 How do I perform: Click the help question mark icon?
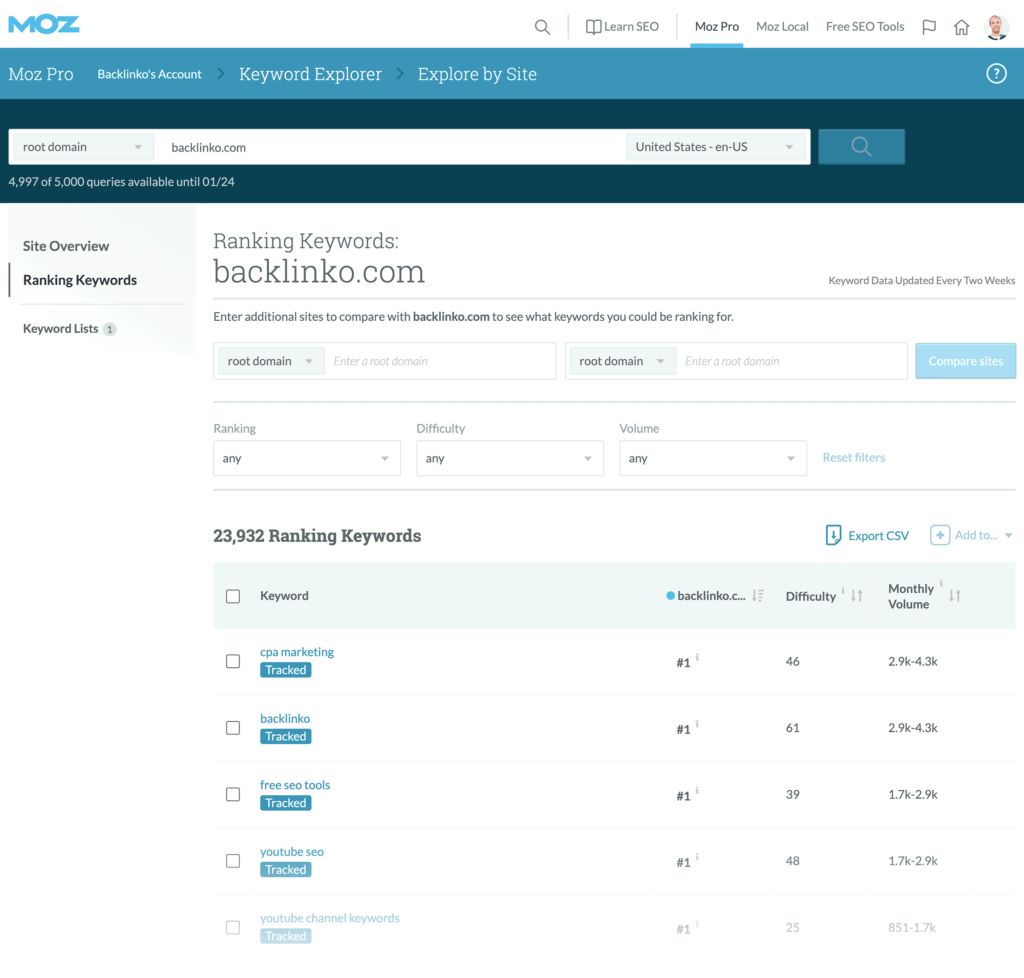click(996, 74)
